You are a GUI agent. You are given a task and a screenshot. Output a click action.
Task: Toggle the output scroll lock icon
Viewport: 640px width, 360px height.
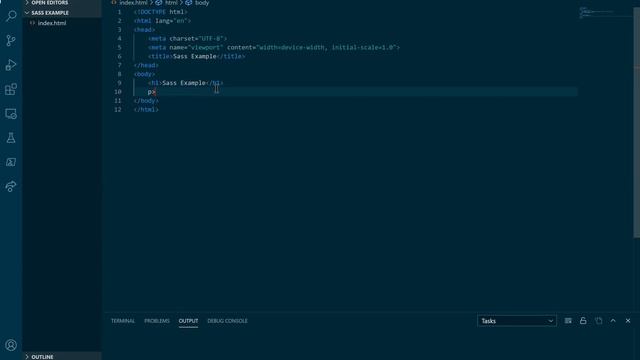tap(583, 321)
